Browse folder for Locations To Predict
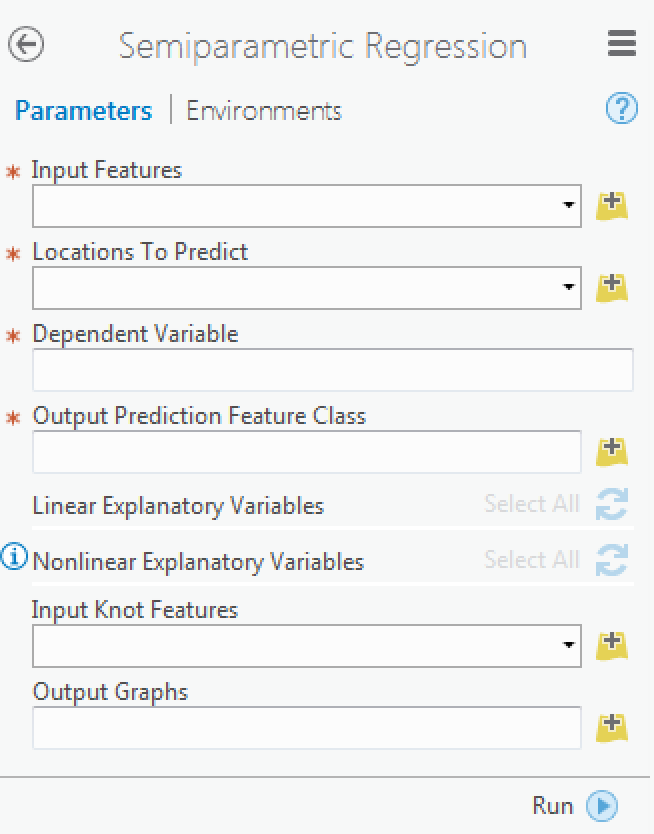Image resolution: width=654 pixels, height=834 pixels. point(612,288)
